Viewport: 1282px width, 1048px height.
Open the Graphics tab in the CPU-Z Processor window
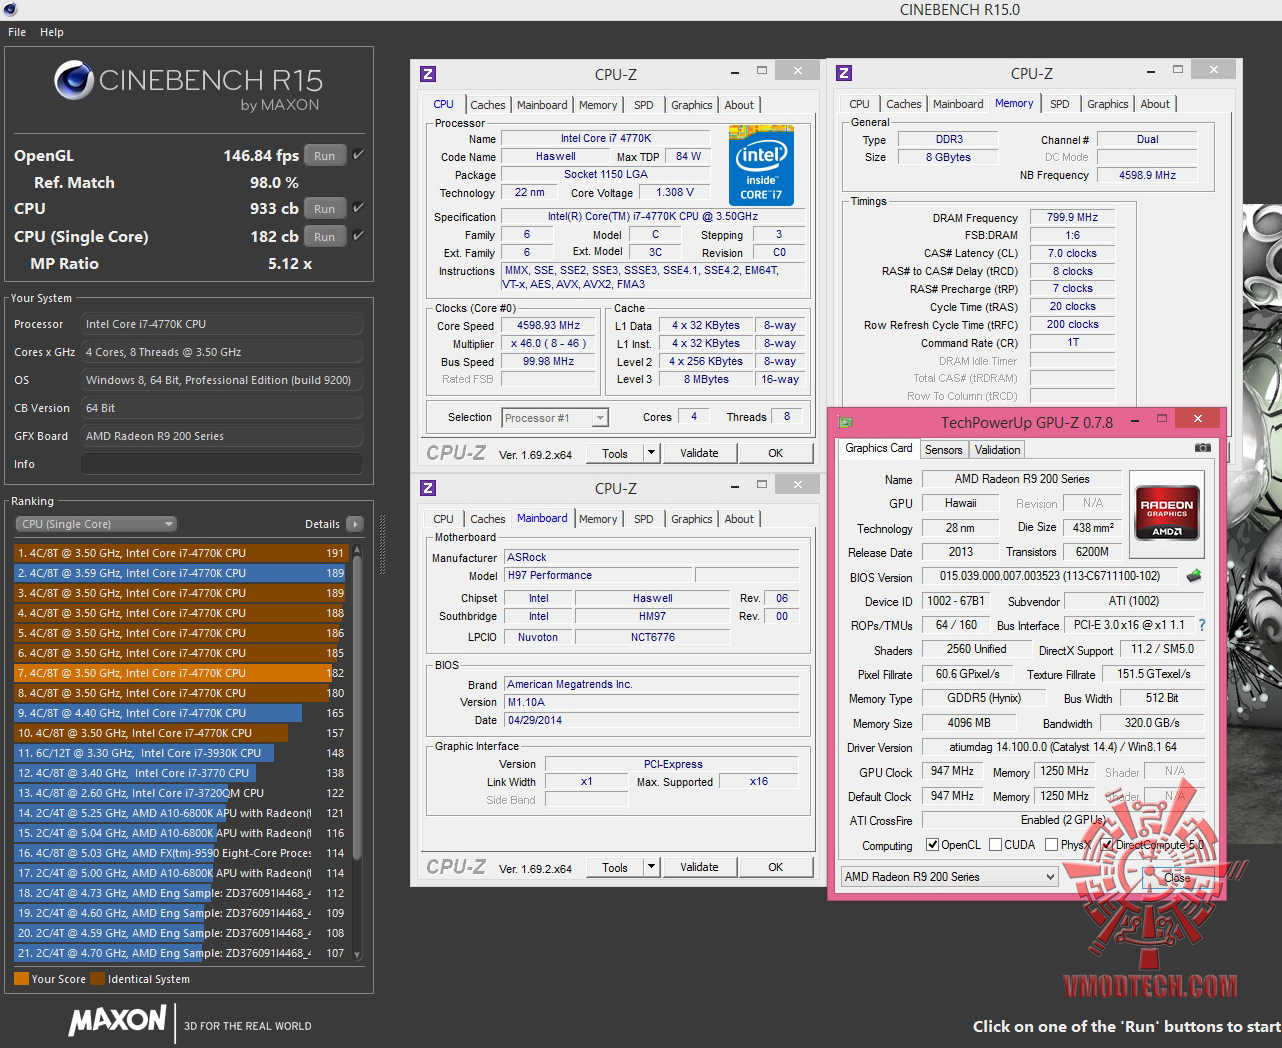[x=692, y=105]
